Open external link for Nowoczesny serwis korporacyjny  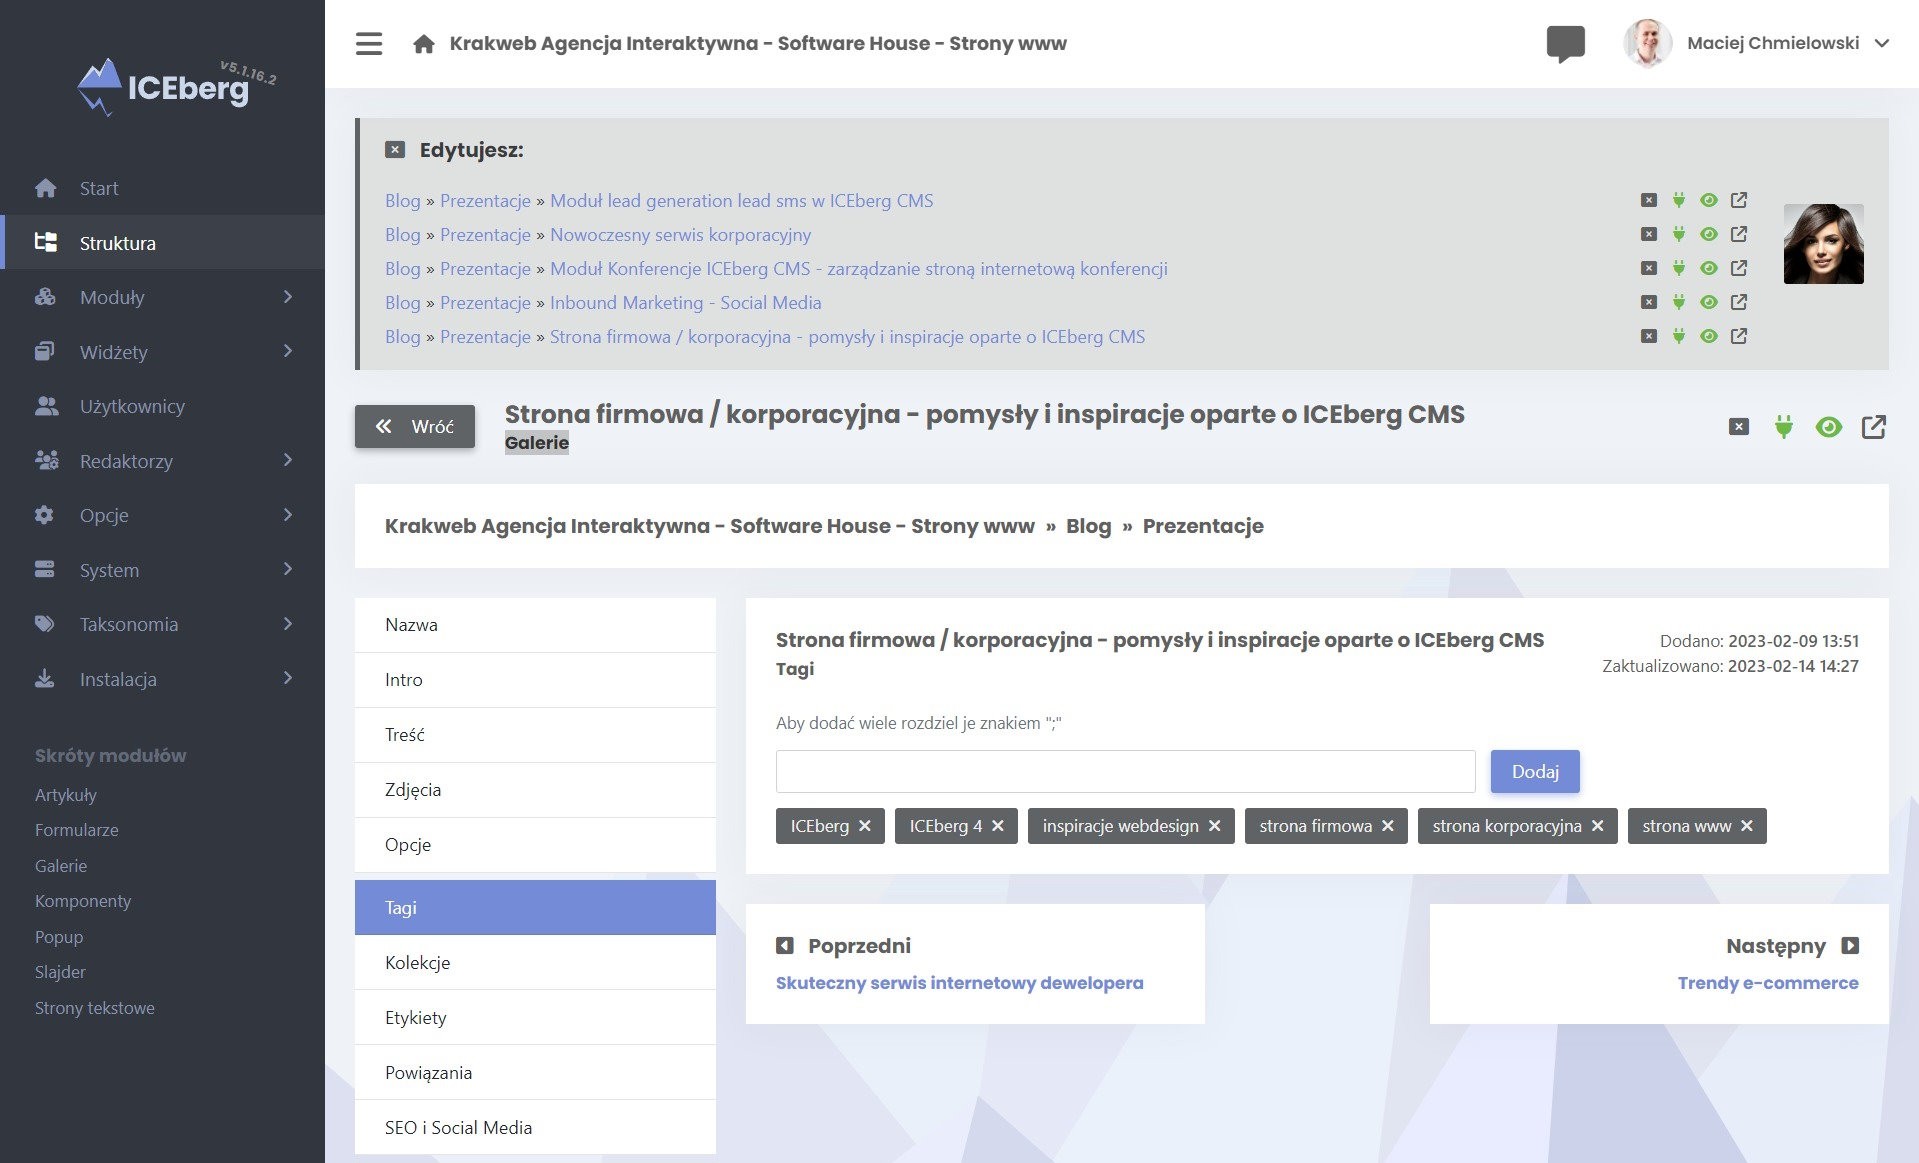click(1739, 234)
